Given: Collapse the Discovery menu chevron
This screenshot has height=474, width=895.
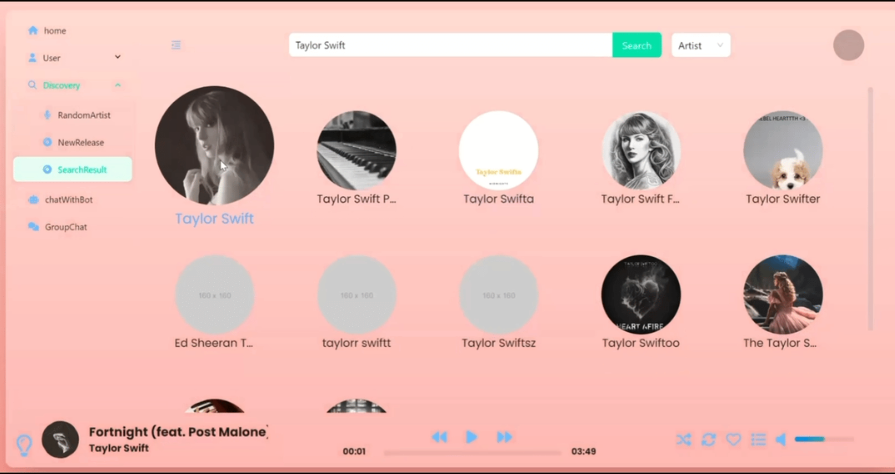Looking at the screenshot, I should (118, 85).
